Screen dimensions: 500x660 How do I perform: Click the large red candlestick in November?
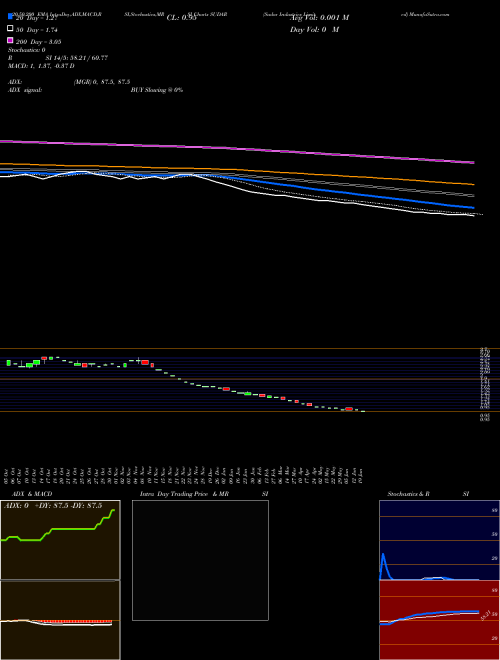point(145,362)
